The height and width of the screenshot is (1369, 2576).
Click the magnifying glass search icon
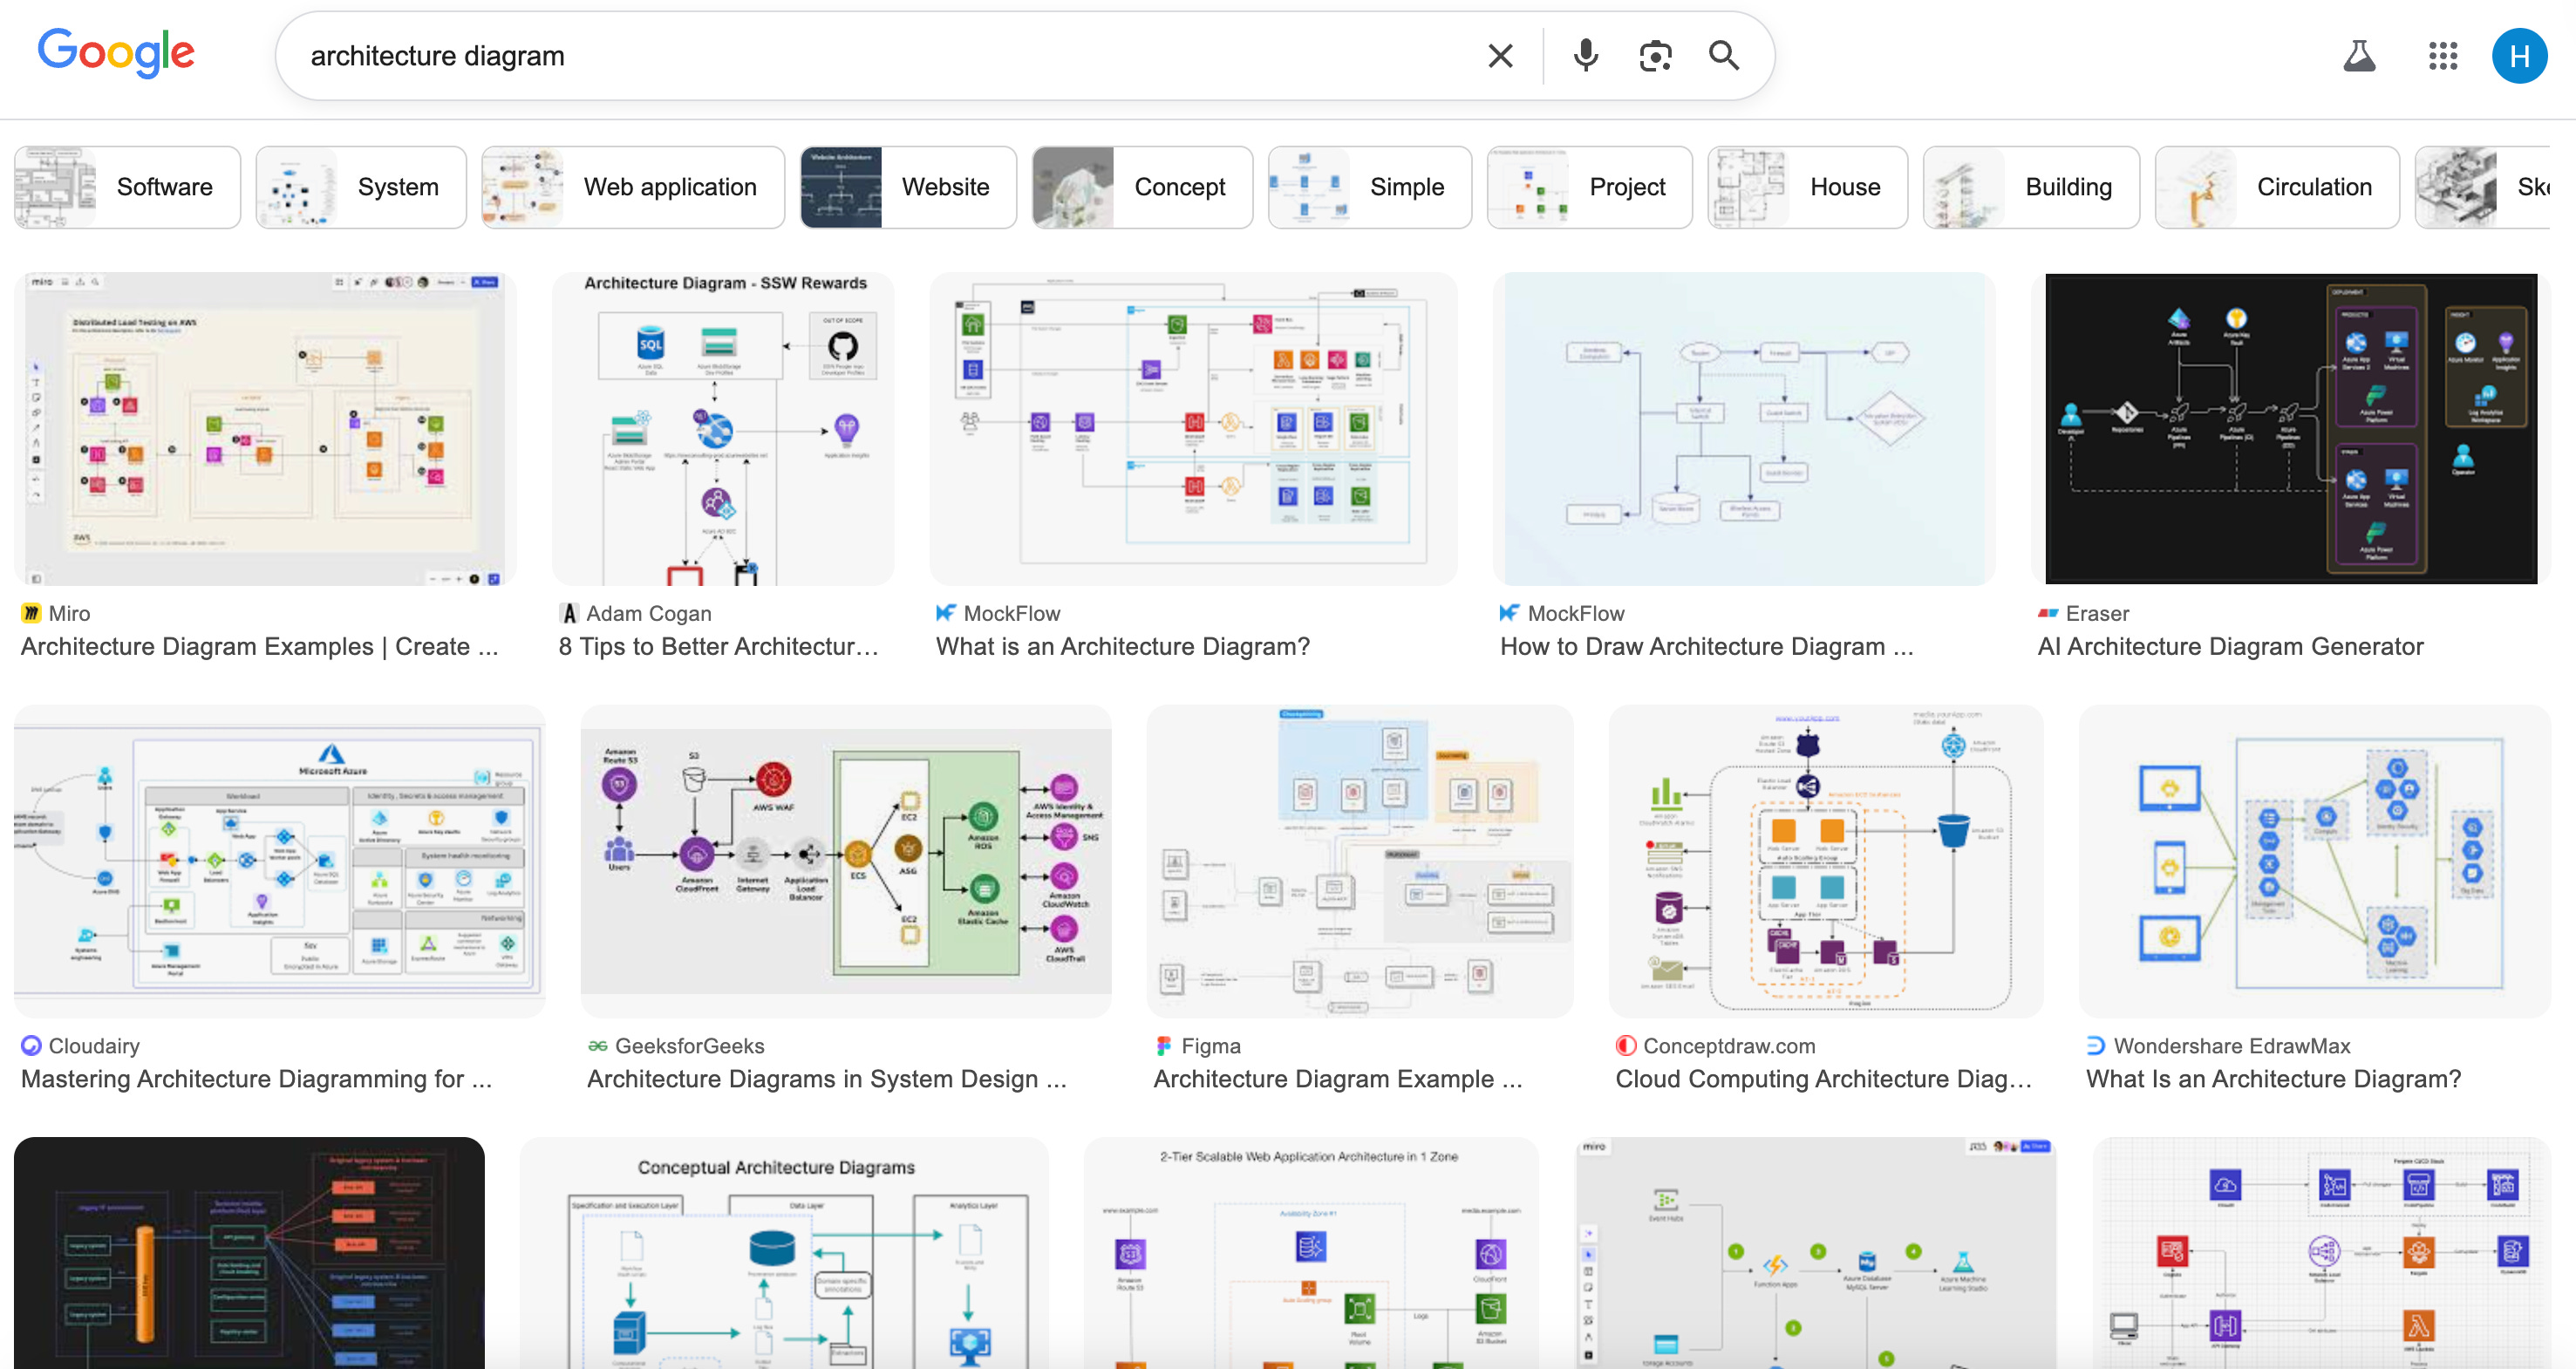(1724, 56)
